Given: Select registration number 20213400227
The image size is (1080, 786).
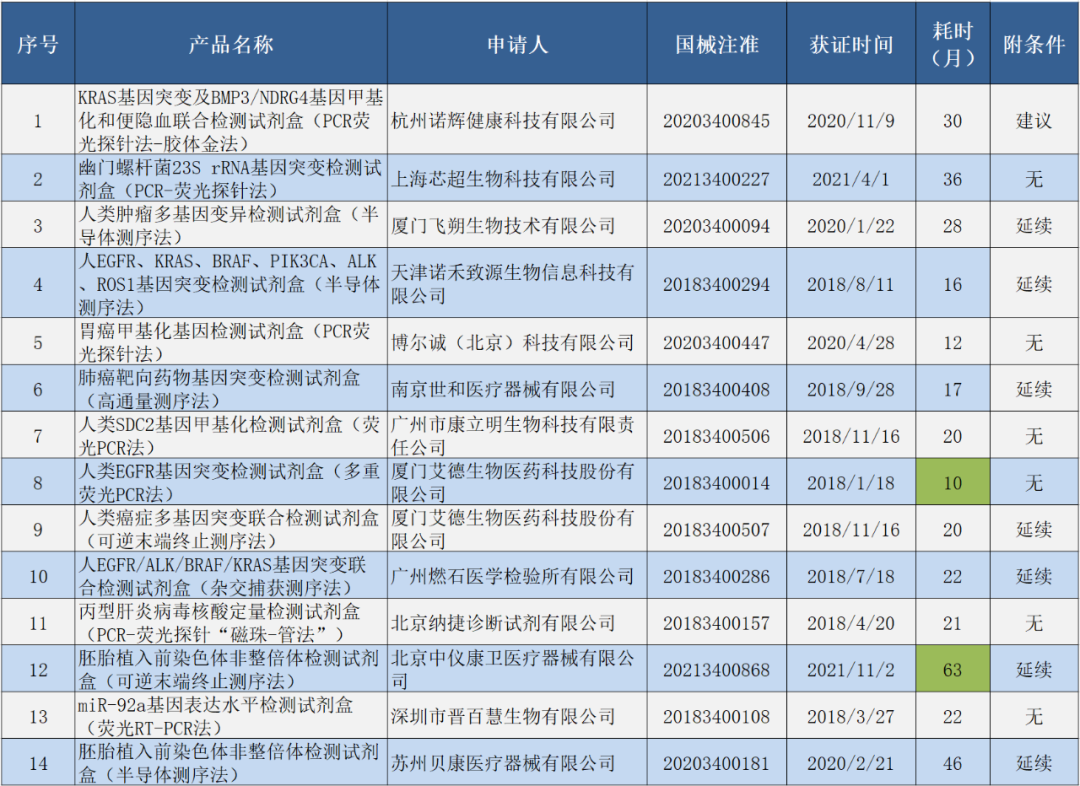Looking at the screenshot, I should [716, 180].
